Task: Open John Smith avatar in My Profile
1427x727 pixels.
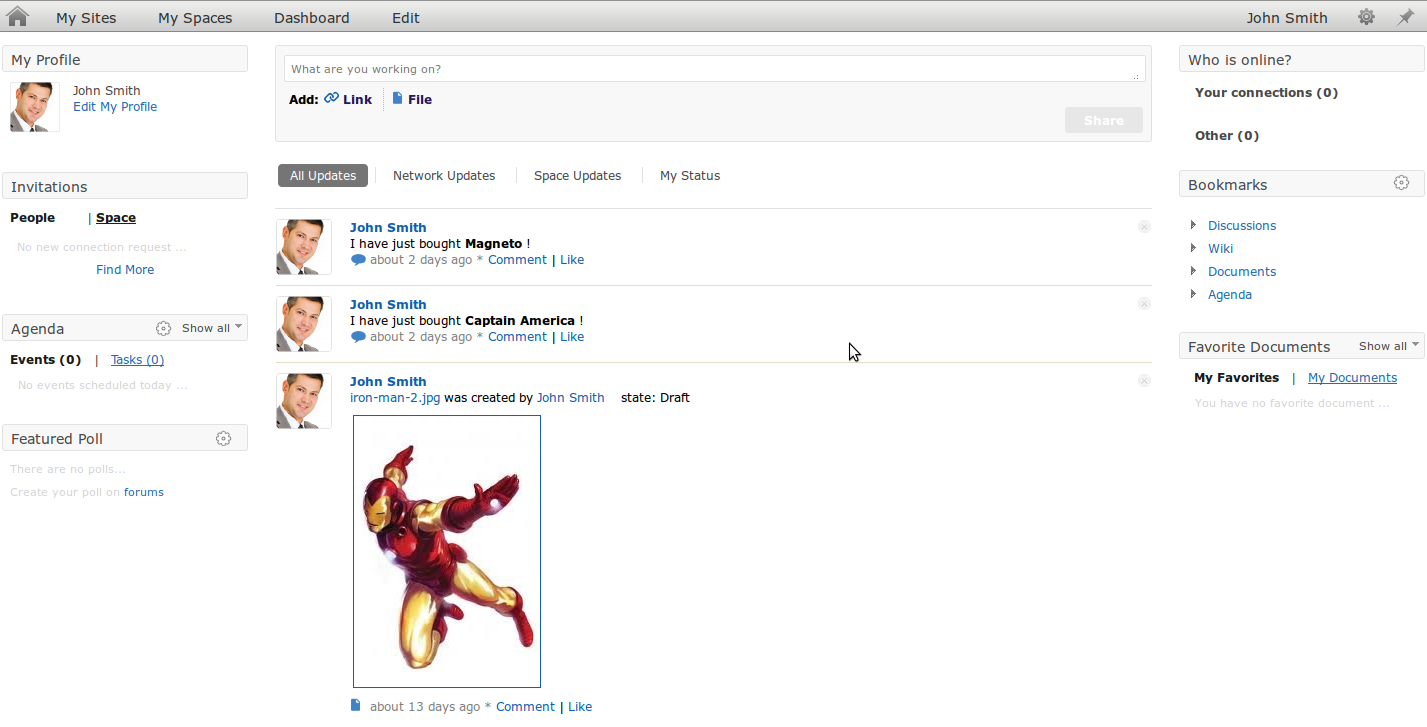Action: click(x=35, y=107)
